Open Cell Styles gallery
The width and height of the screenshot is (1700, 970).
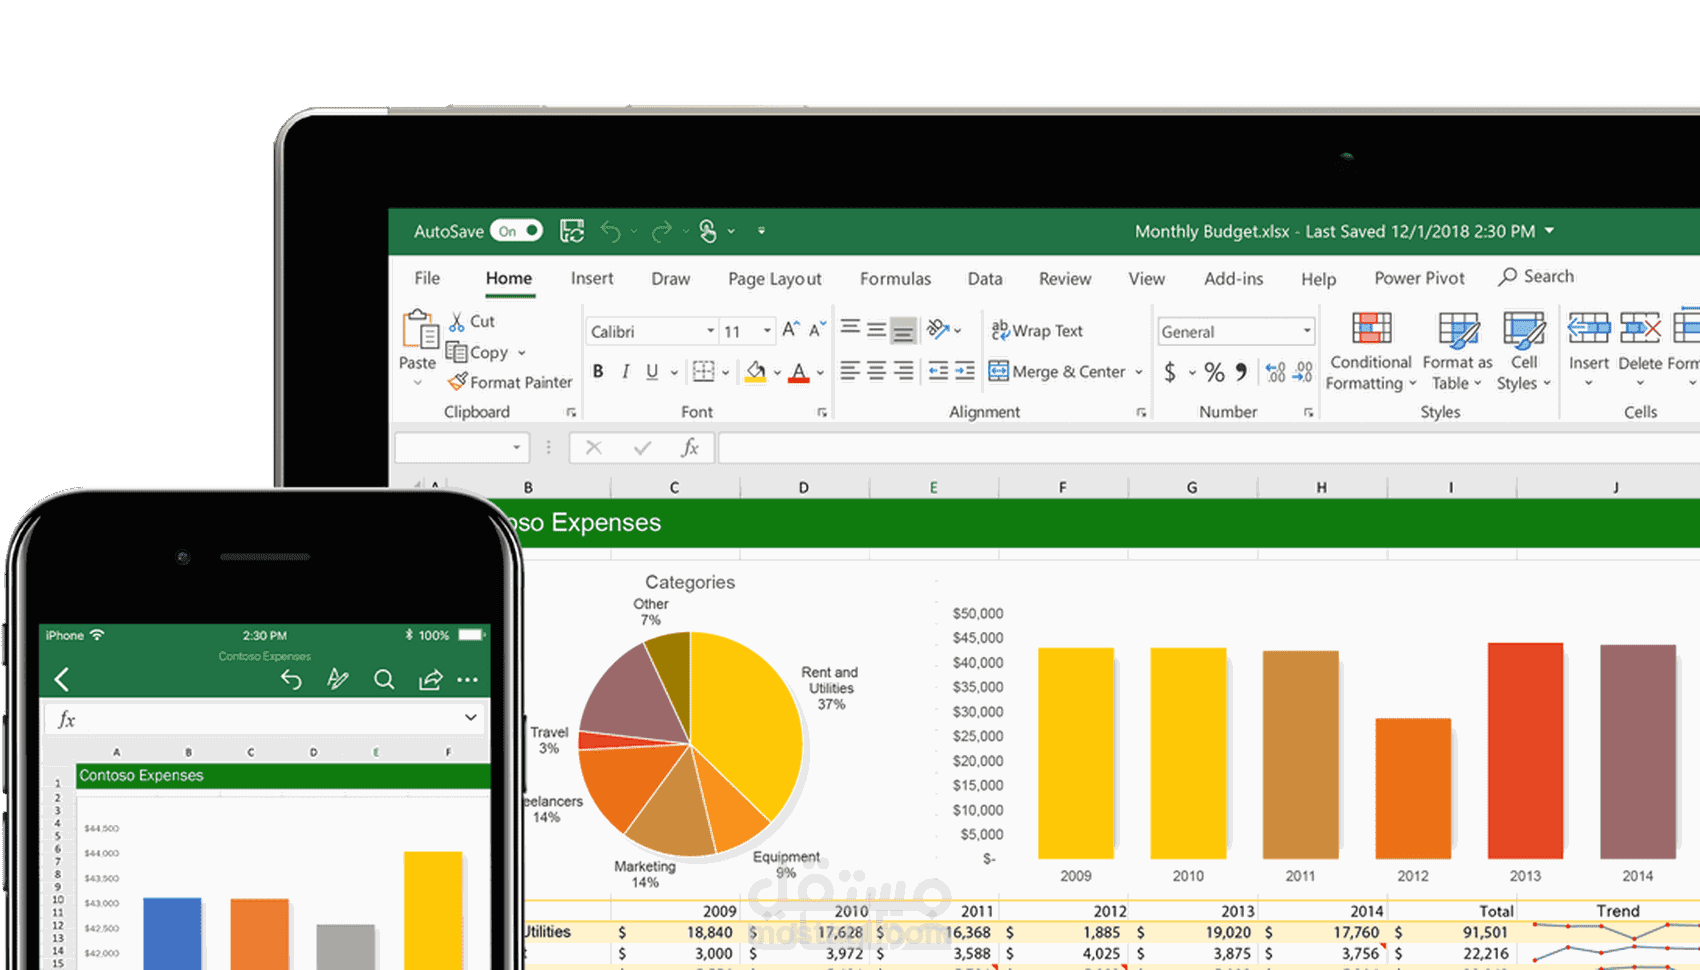click(1524, 351)
